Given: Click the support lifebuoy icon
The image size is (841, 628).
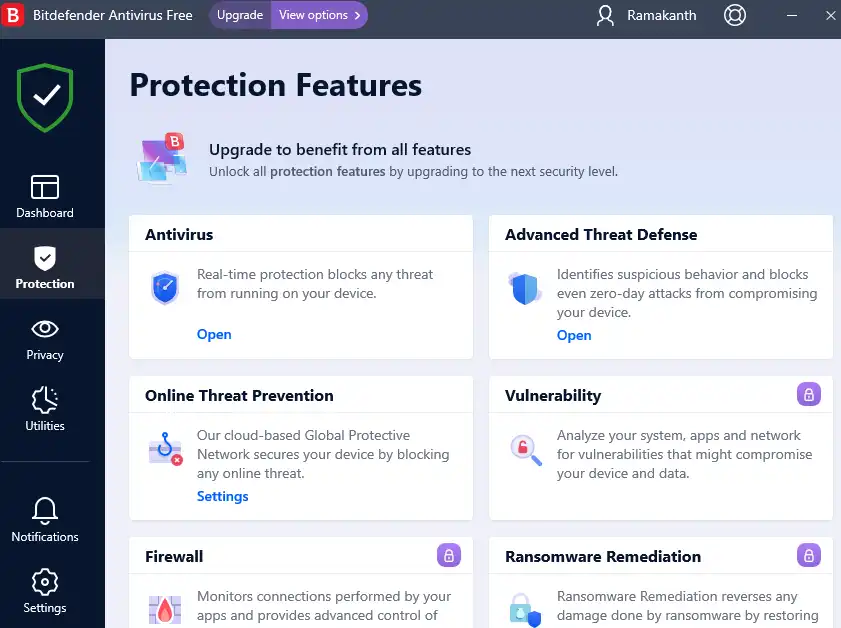Looking at the screenshot, I should click(x=735, y=16).
